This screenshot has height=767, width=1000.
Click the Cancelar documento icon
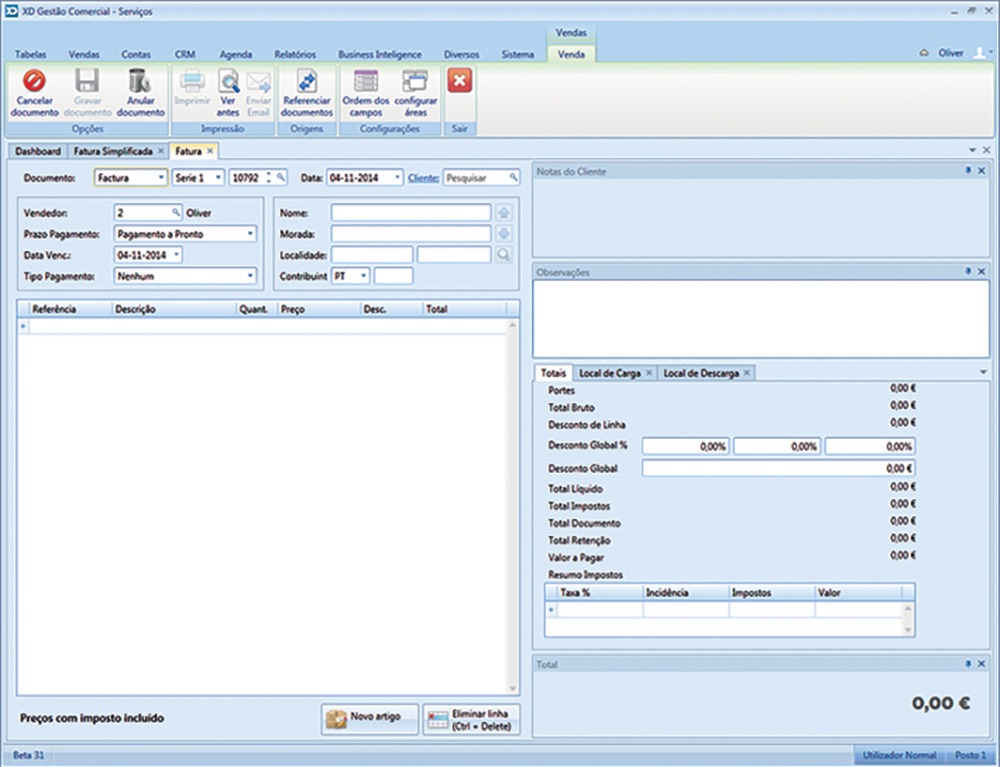[x=34, y=81]
